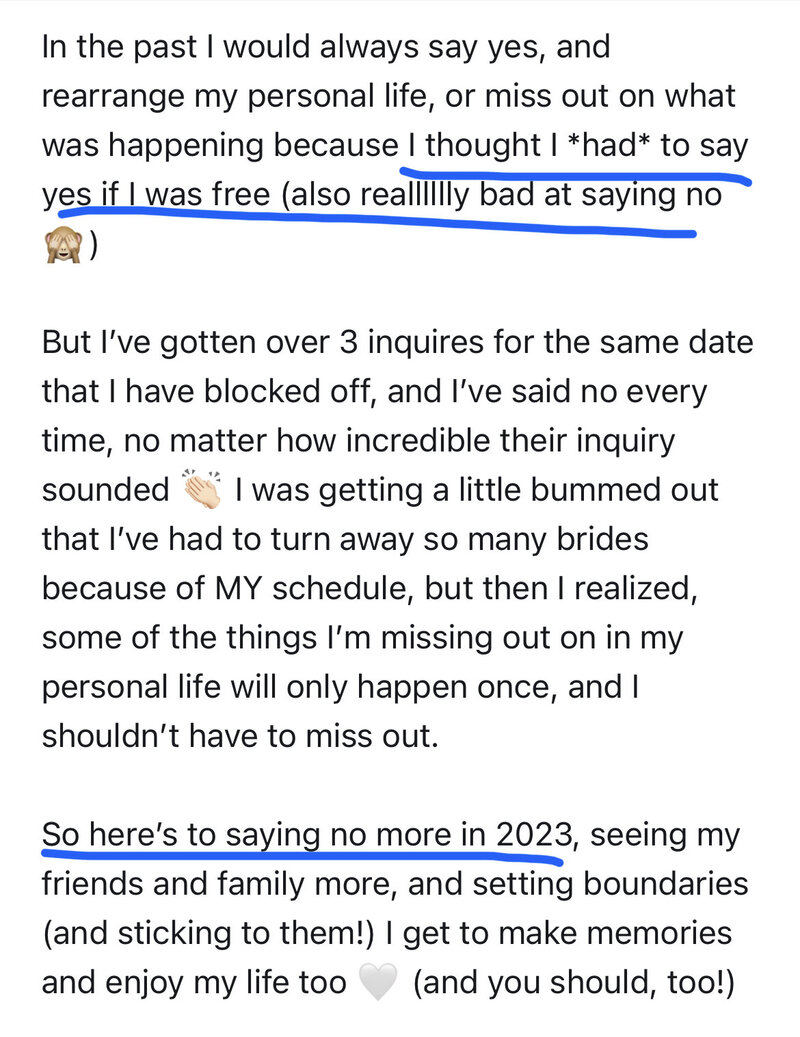Click the capitalized word 'MY' before schedule

(x=238, y=588)
